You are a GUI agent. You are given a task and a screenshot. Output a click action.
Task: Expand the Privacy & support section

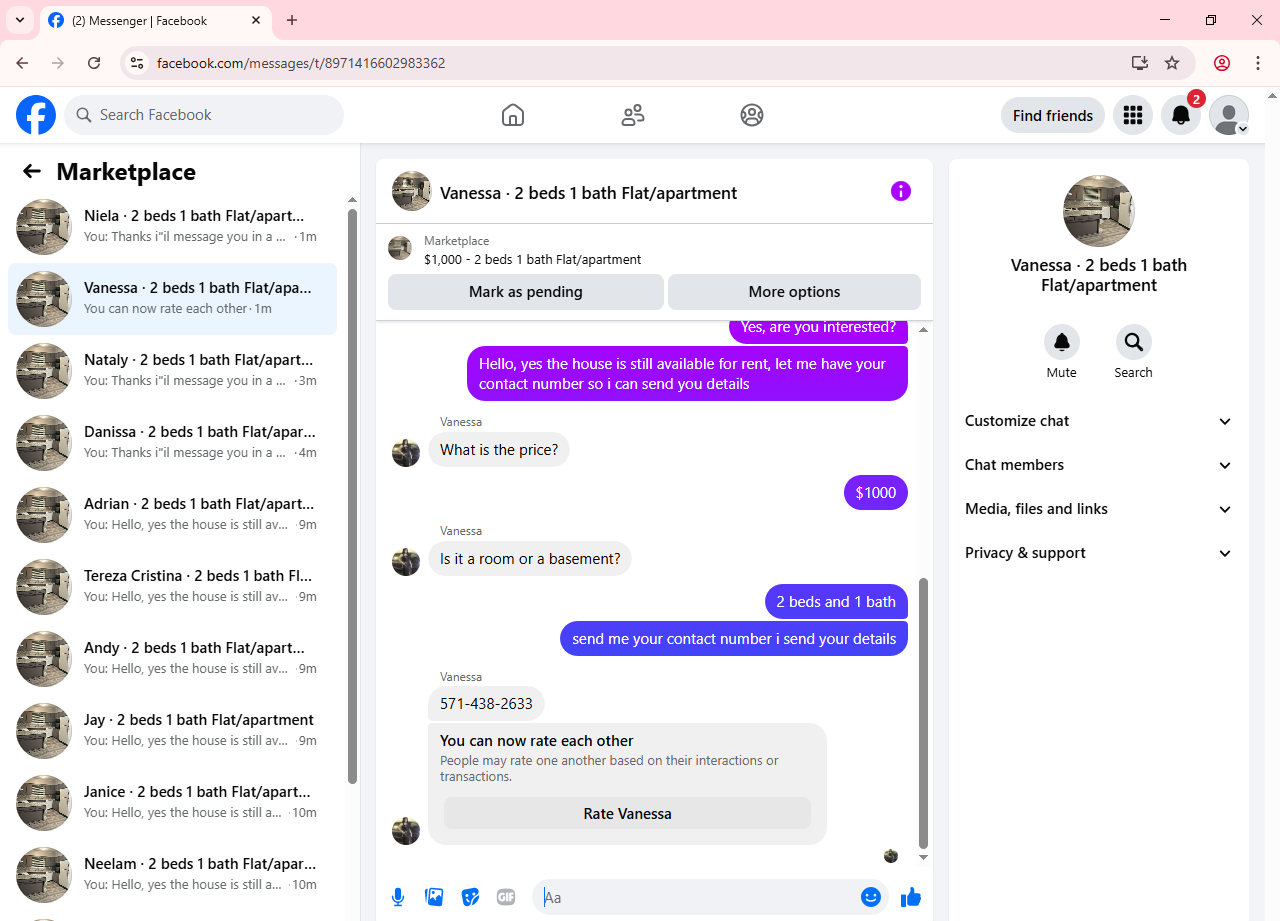1099,553
